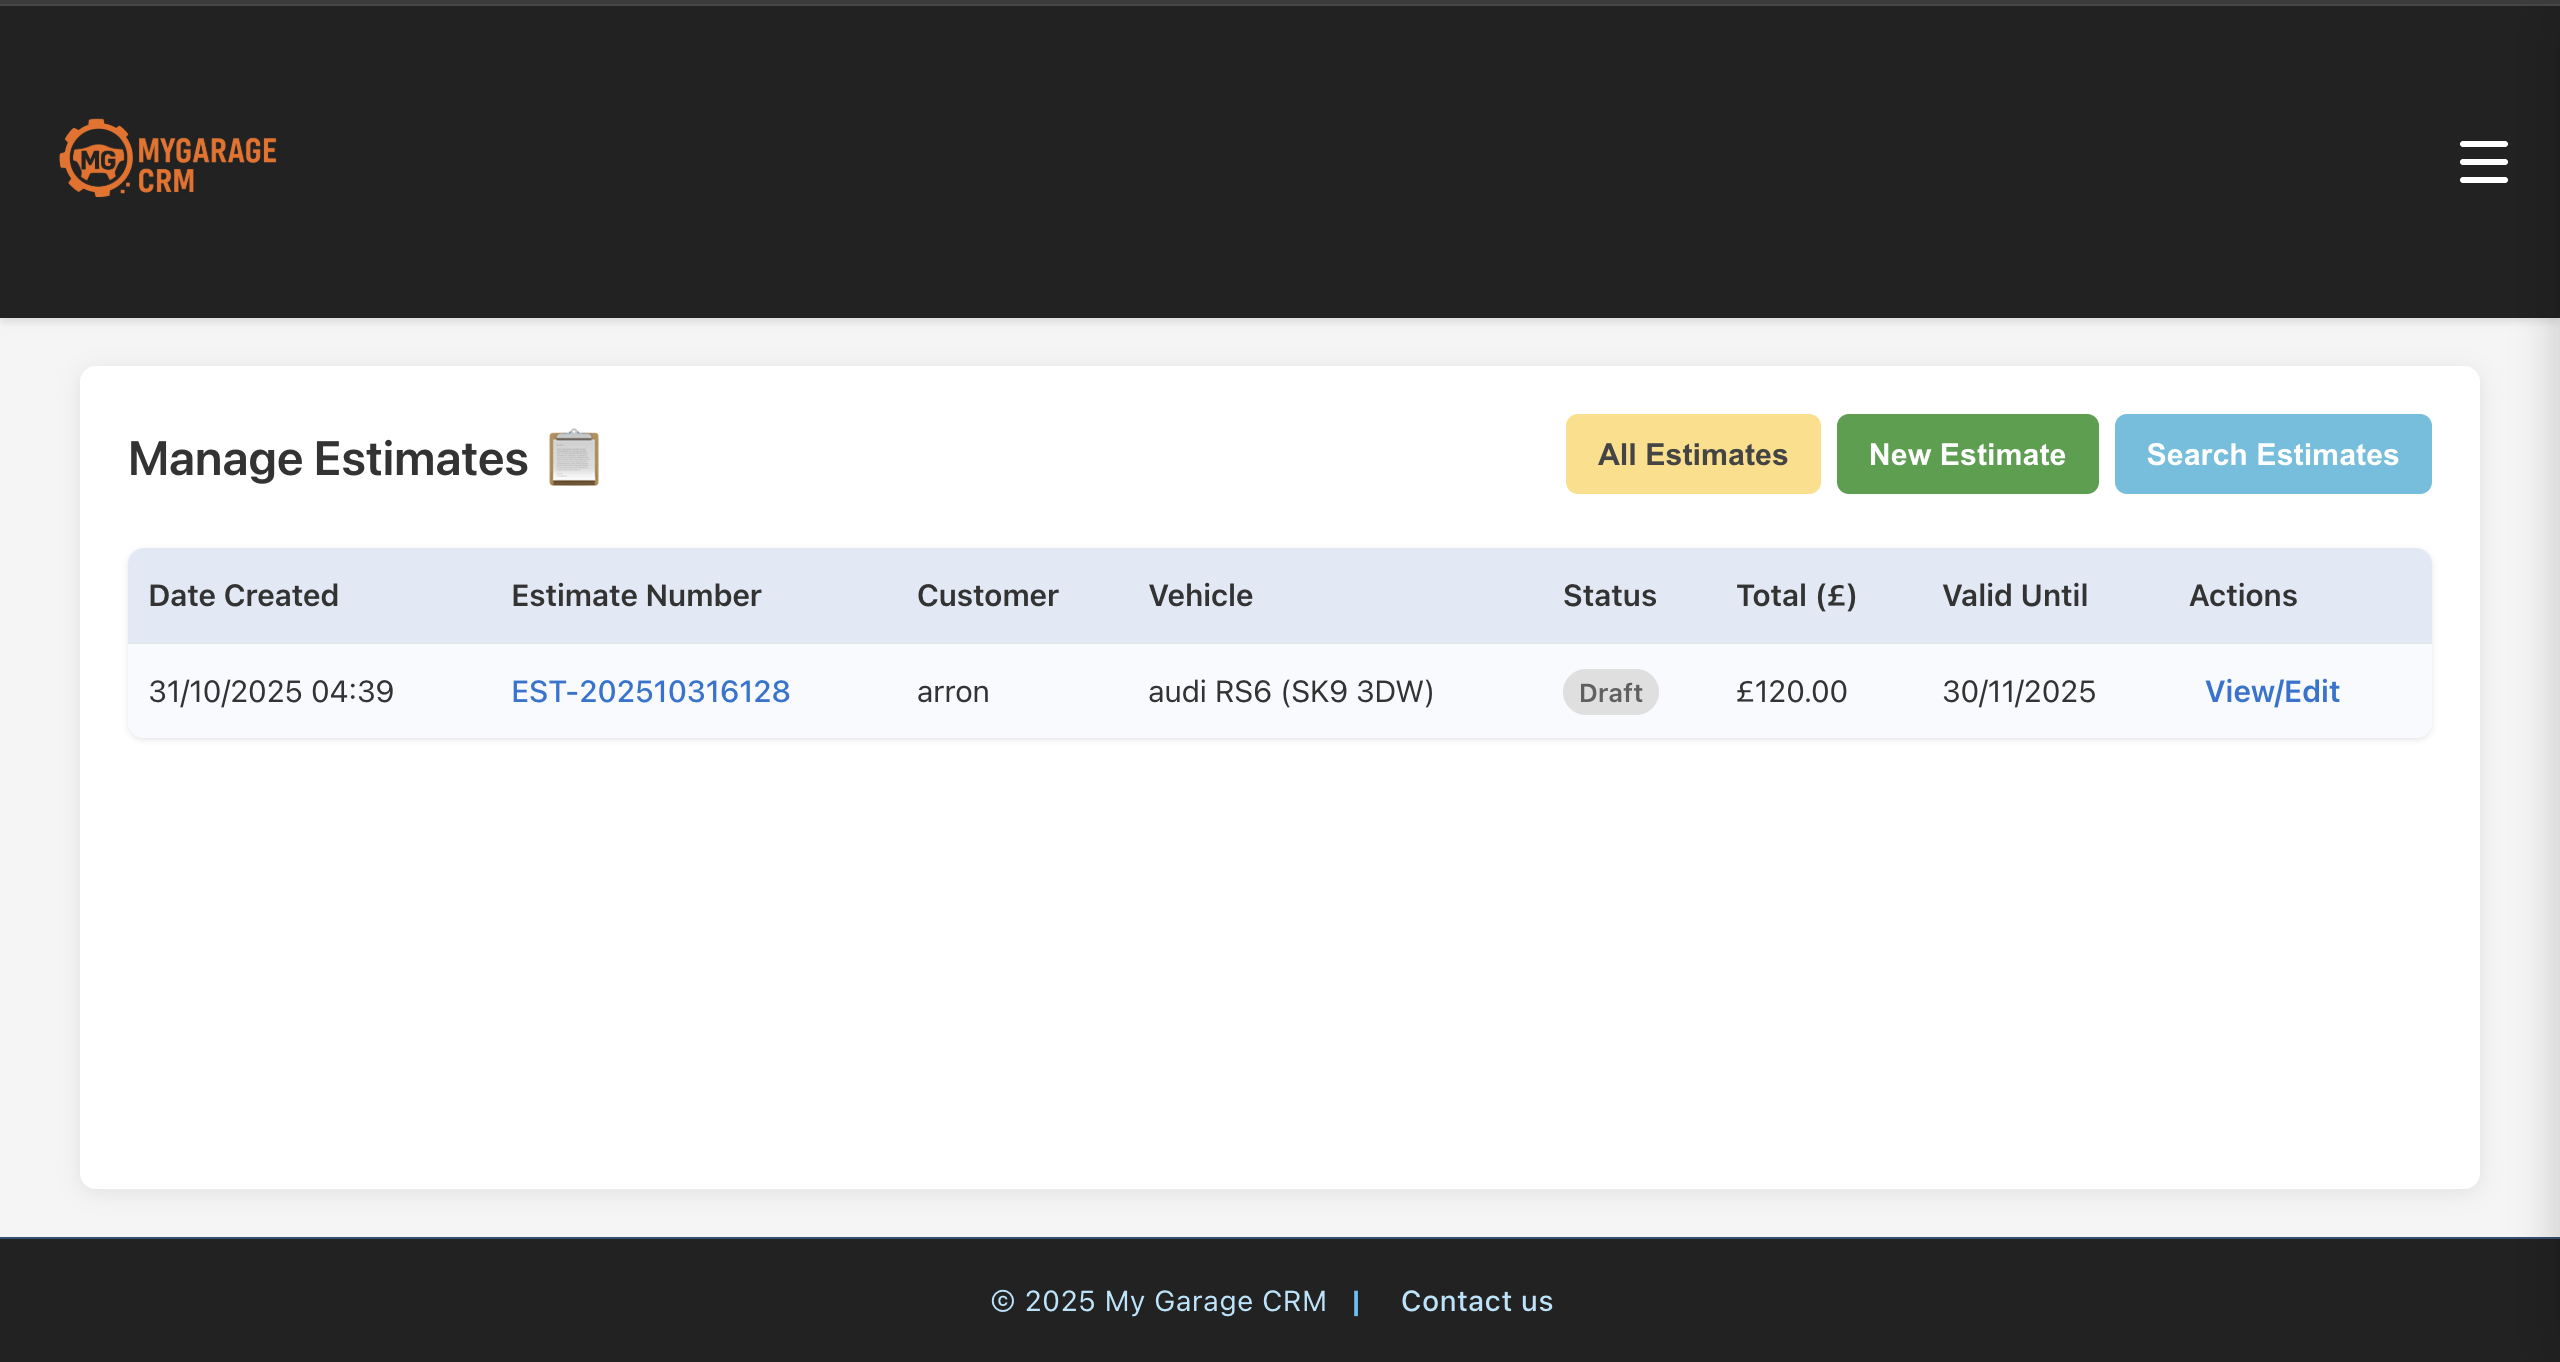
Task: Select the audi RS6 vehicle cell
Action: (1290, 691)
